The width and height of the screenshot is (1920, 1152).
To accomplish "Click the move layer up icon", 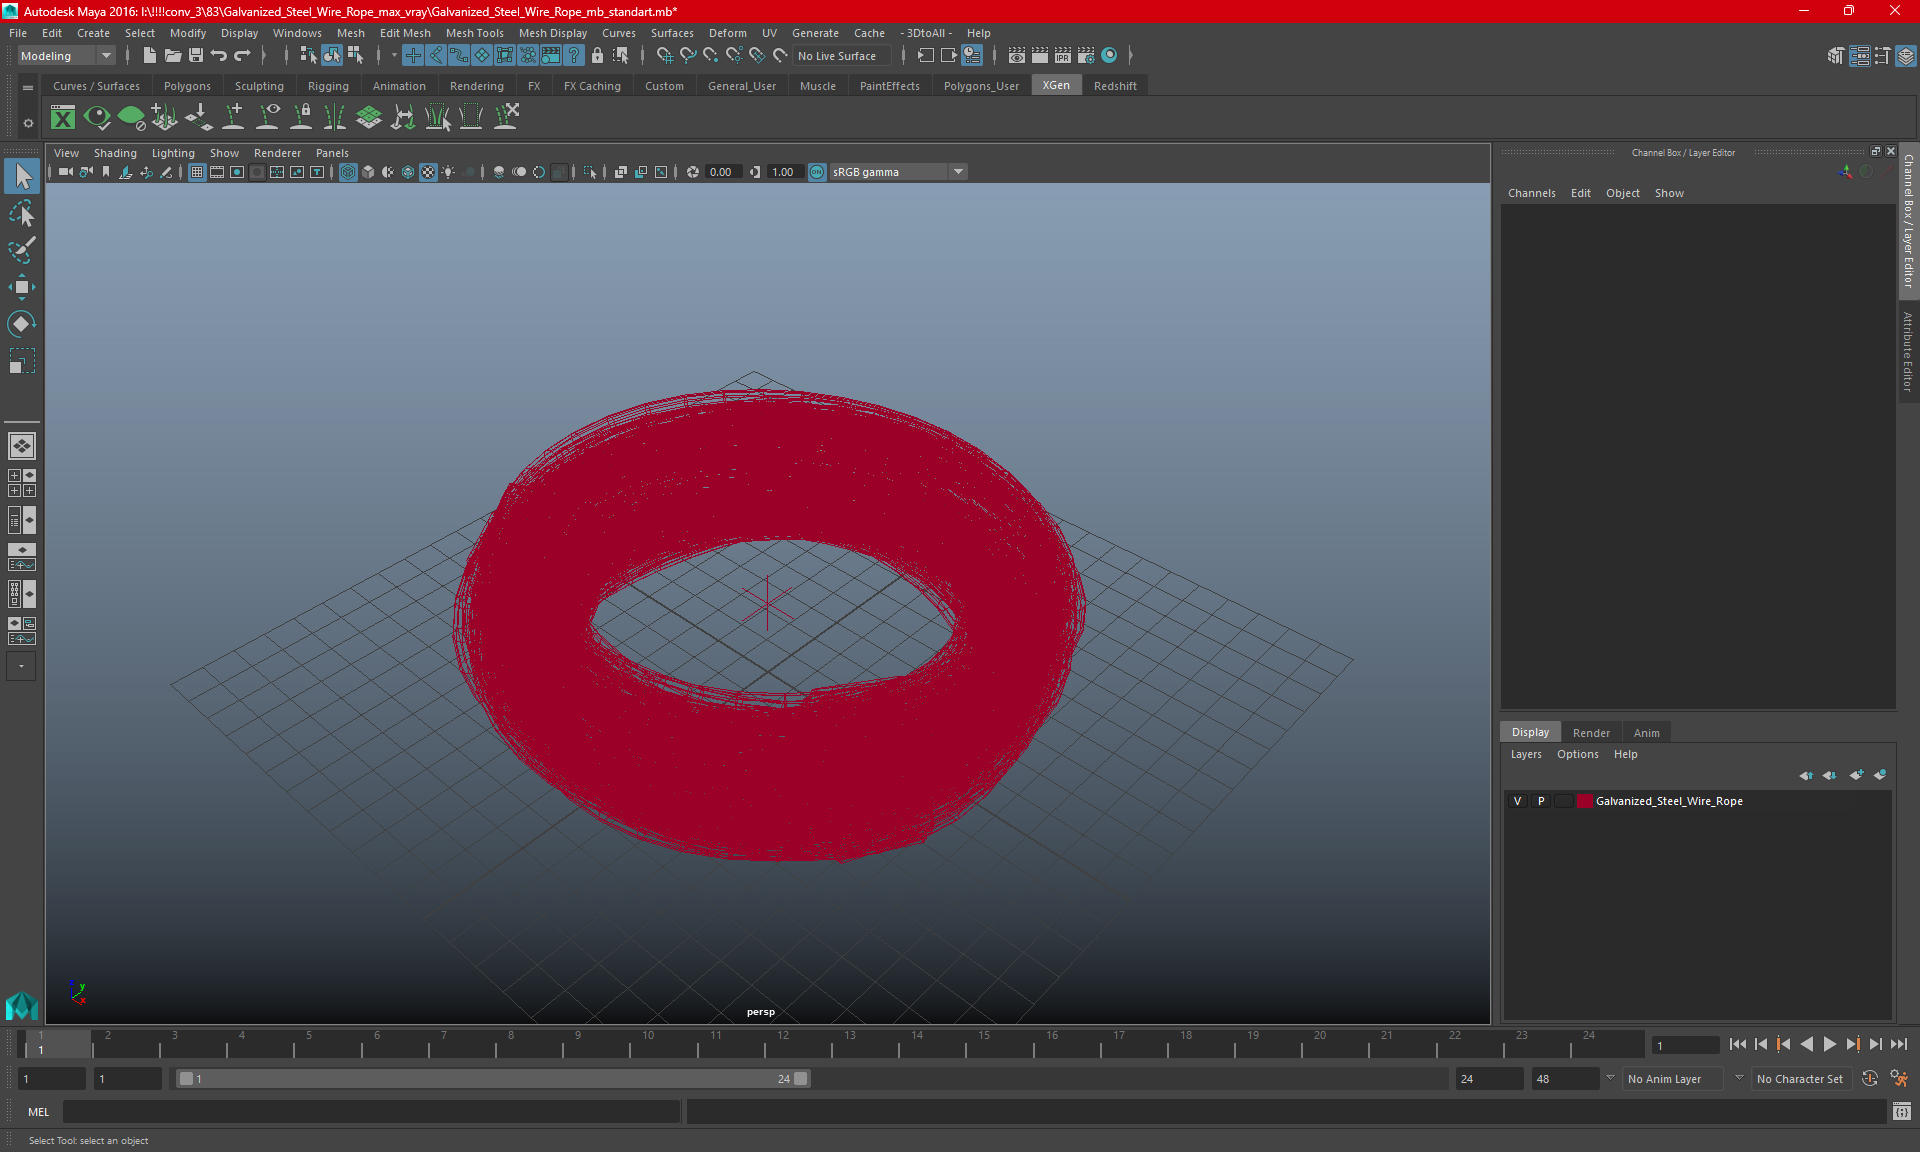I will pyautogui.click(x=1806, y=775).
